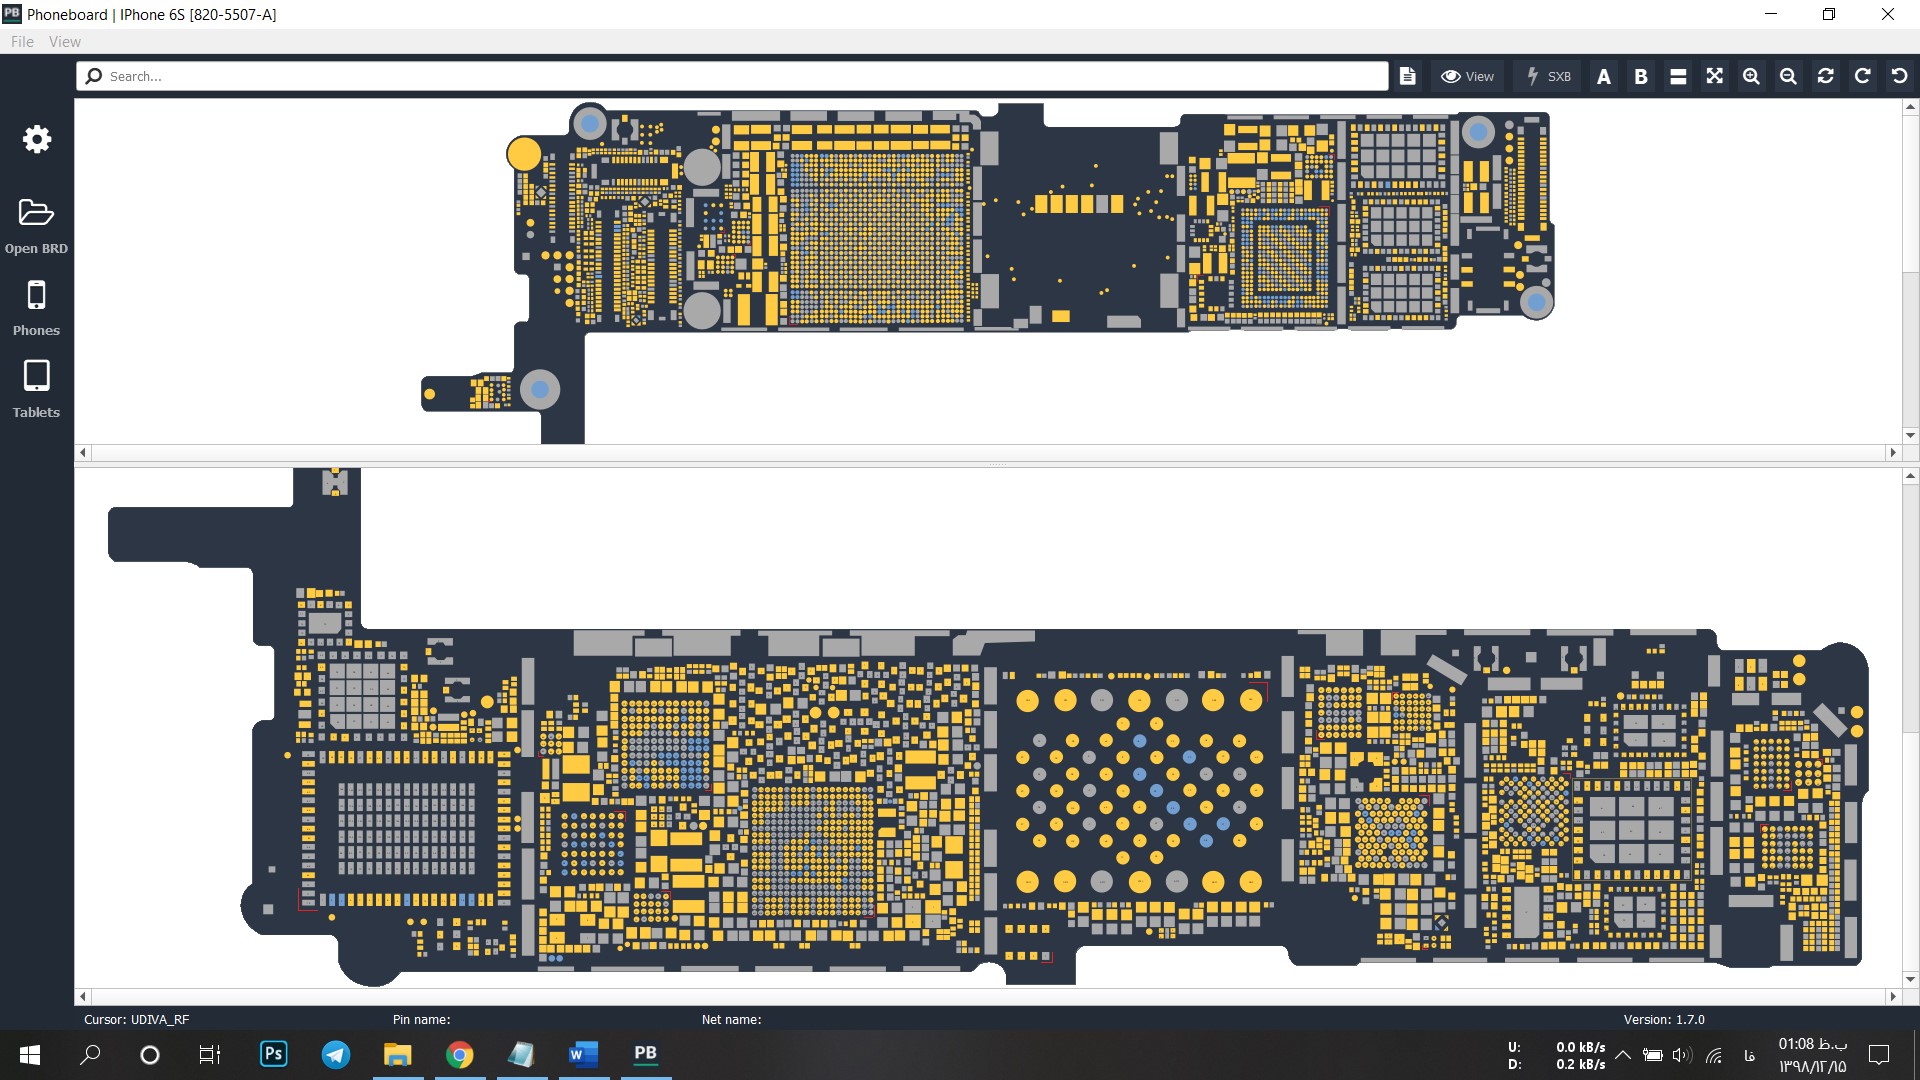Show side B of the board
Image resolution: width=1920 pixels, height=1080 pixels.
click(x=1640, y=76)
